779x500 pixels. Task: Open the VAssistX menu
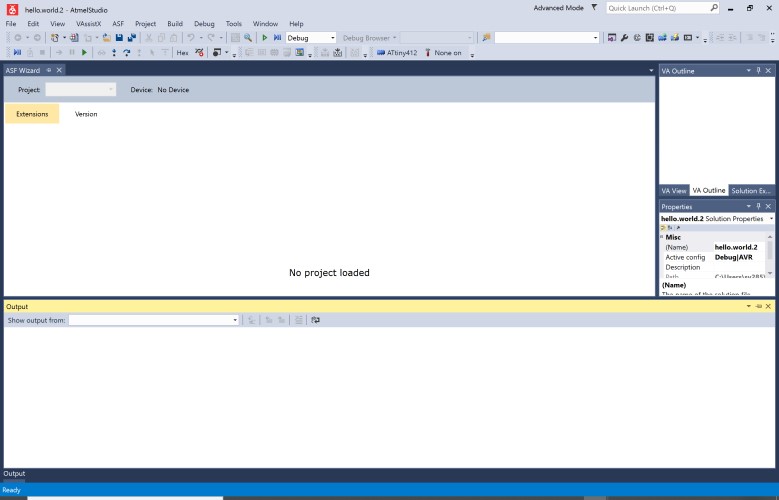click(x=88, y=23)
